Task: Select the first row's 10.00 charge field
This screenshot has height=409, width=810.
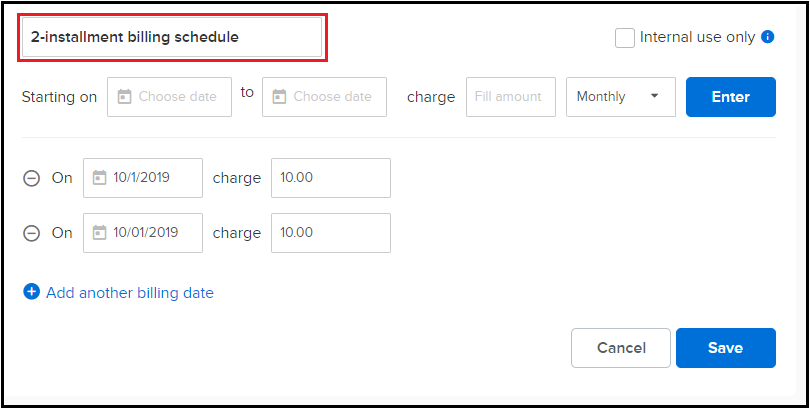Action: (x=331, y=178)
